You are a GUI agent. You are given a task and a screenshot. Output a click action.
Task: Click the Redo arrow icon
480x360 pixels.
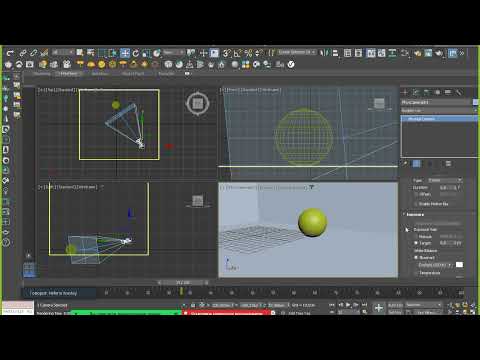(10, 53)
